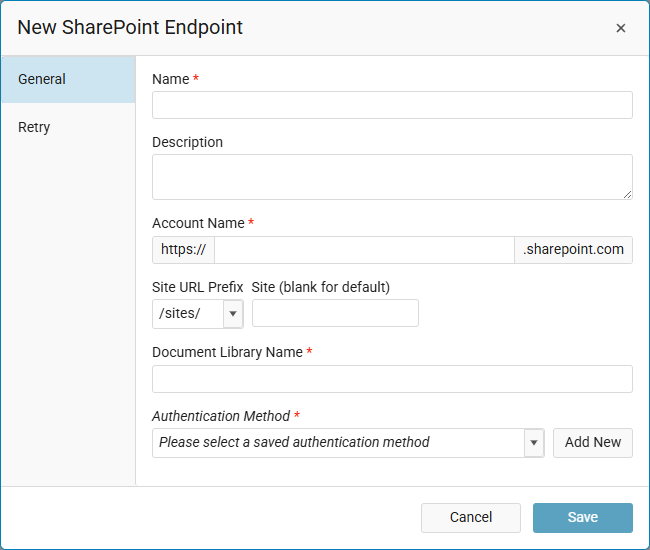Viewport: 650px width, 550px height.
Task: Click the Account Name label
Action: click(198, 223)
